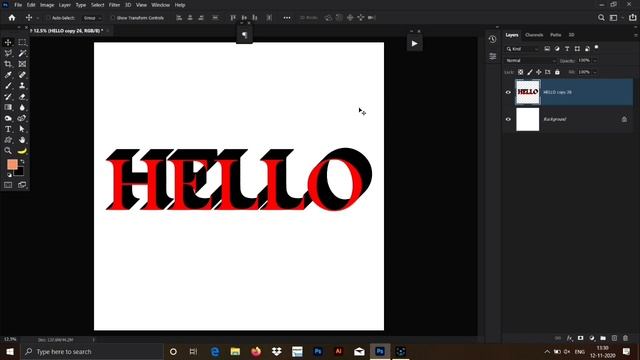Select the Eraser tool
This screenshot has width=640, height=360.
pos(22,97)
